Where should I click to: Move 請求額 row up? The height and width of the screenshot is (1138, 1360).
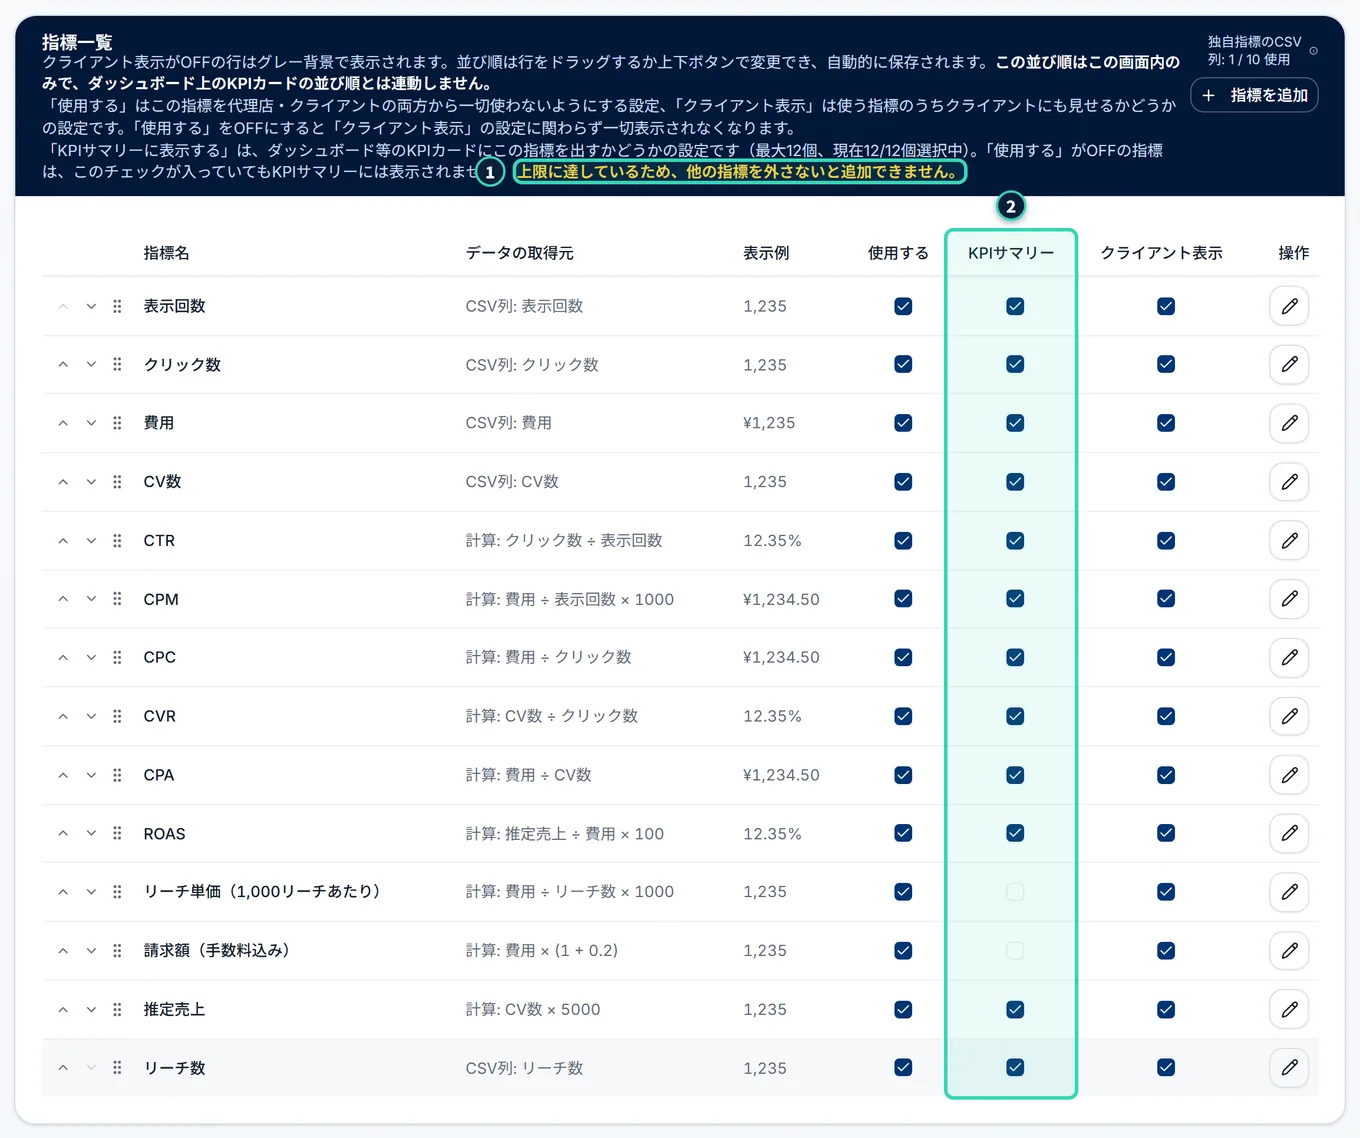[x=63, y=950]
